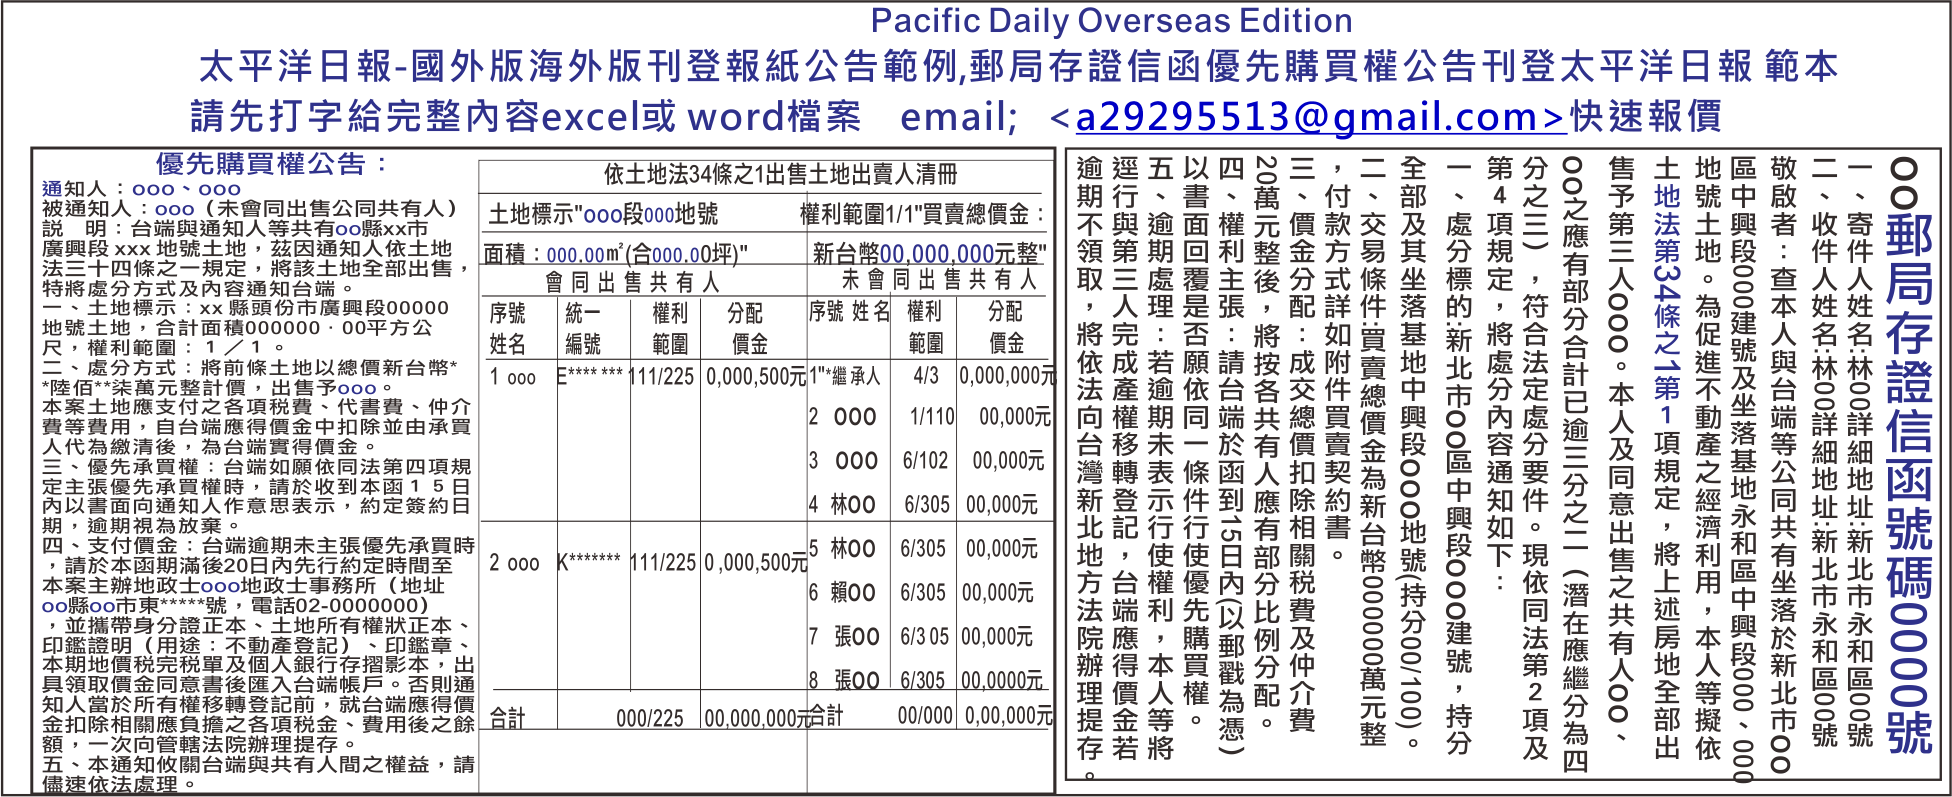Viewport: 1952px width, 797px height.
Task: Click the "5 林OO" name cell
Action: point(842,549)
